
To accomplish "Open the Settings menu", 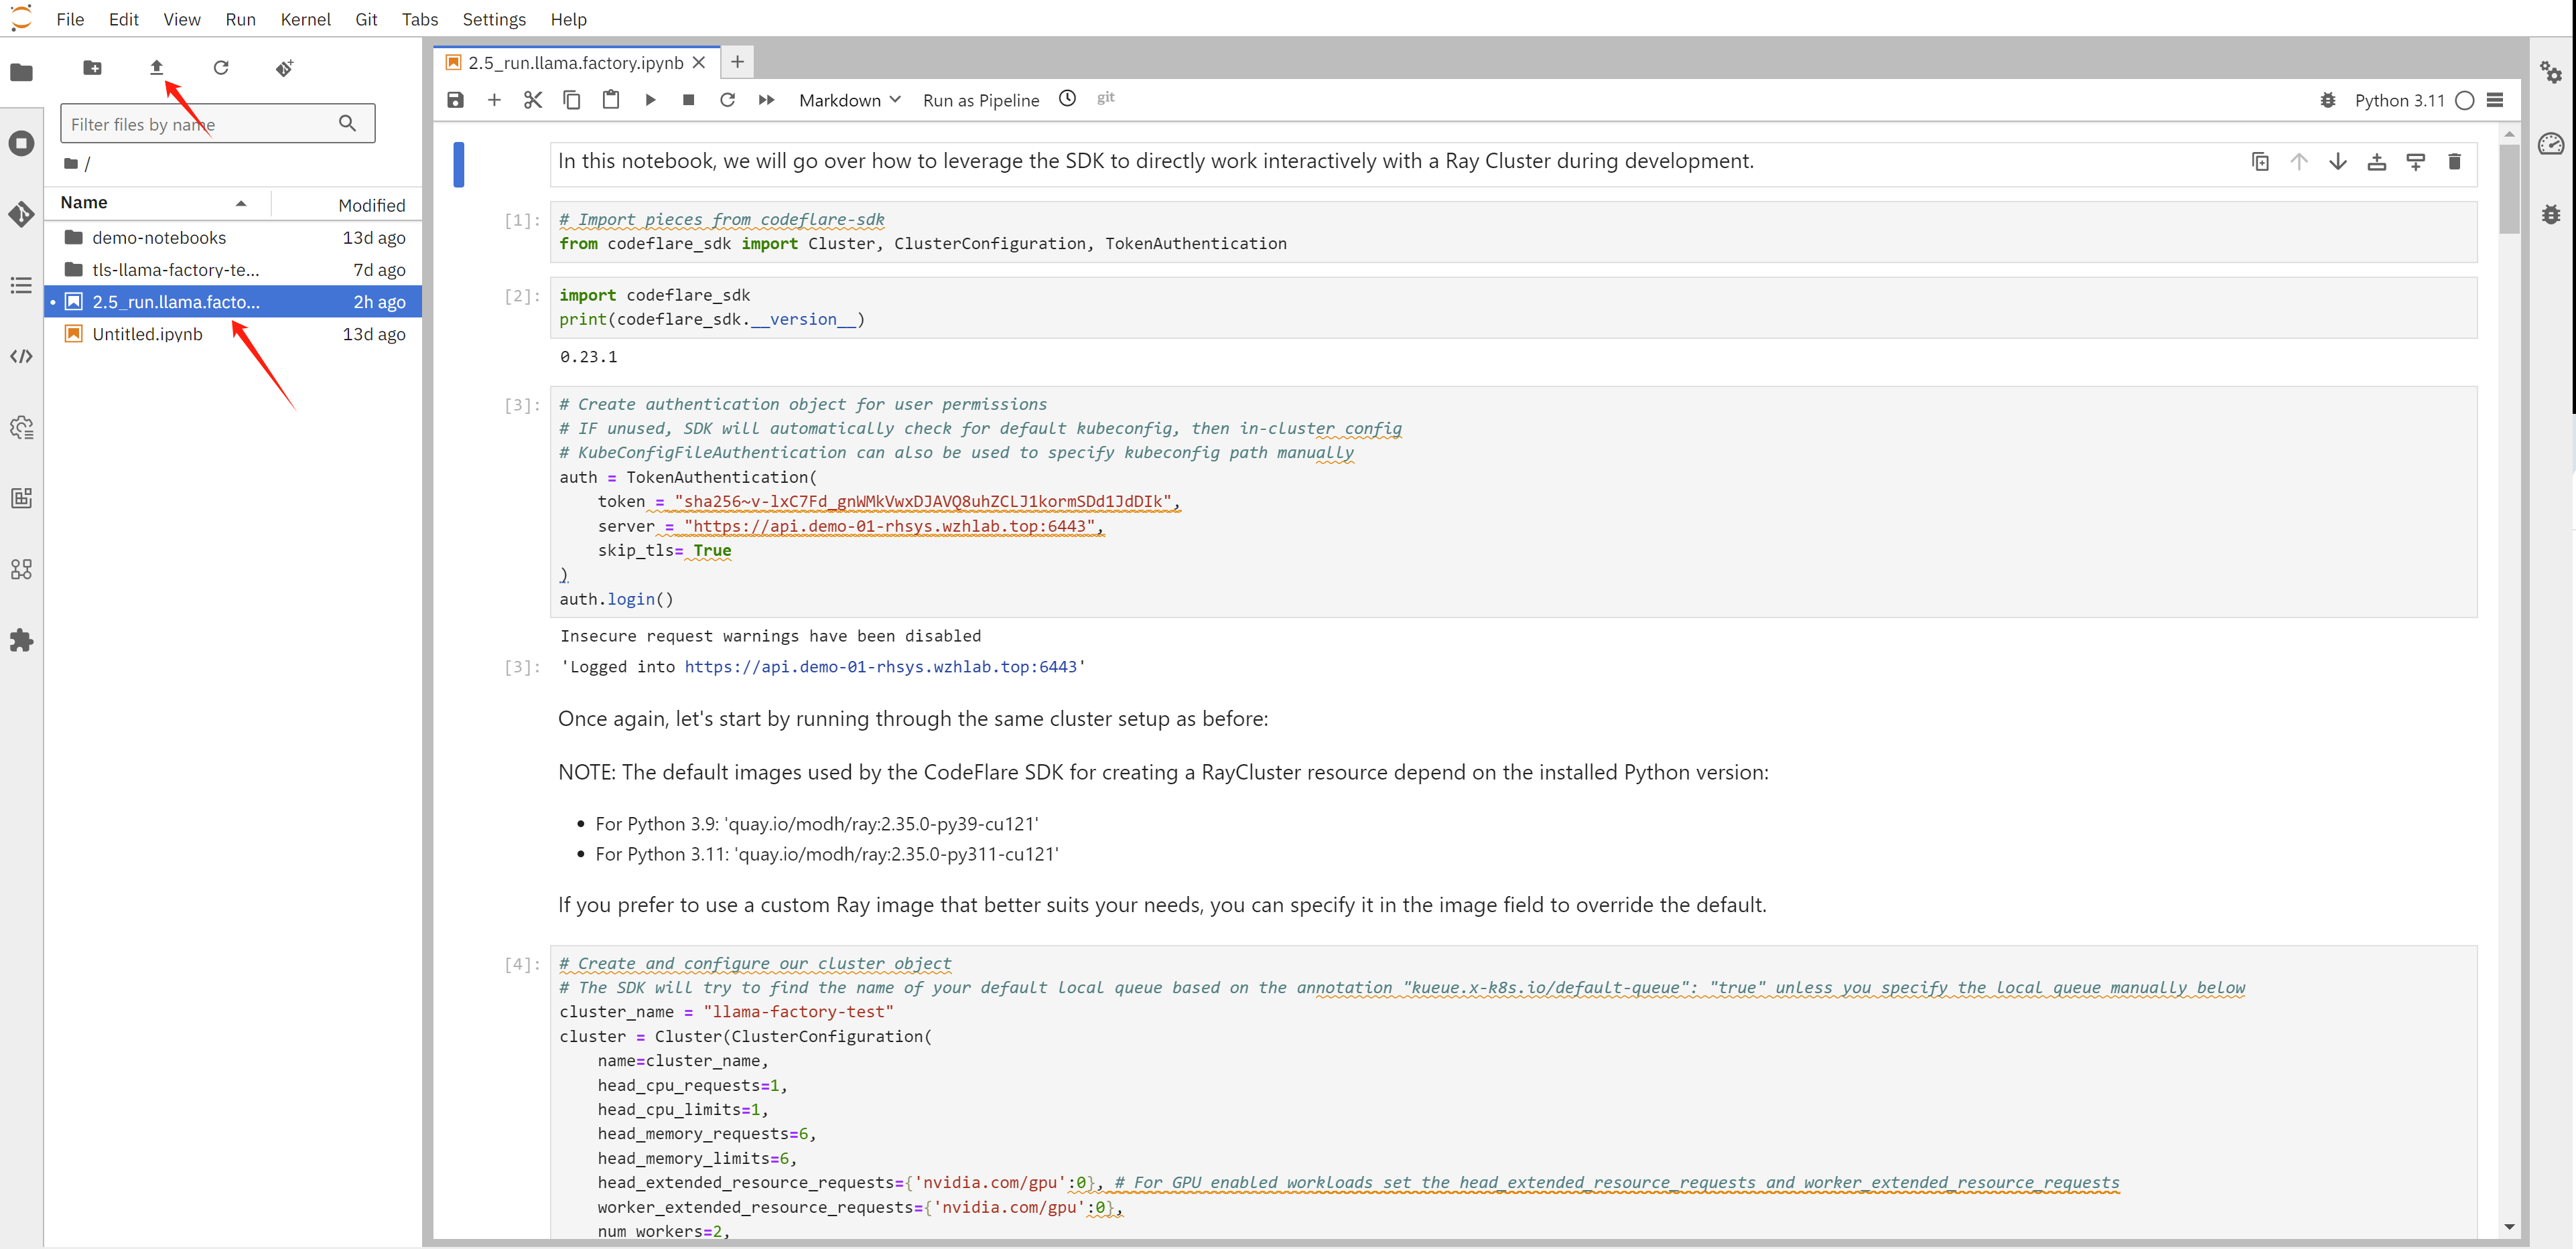I will pyautogui.click(x=493, y=19).
